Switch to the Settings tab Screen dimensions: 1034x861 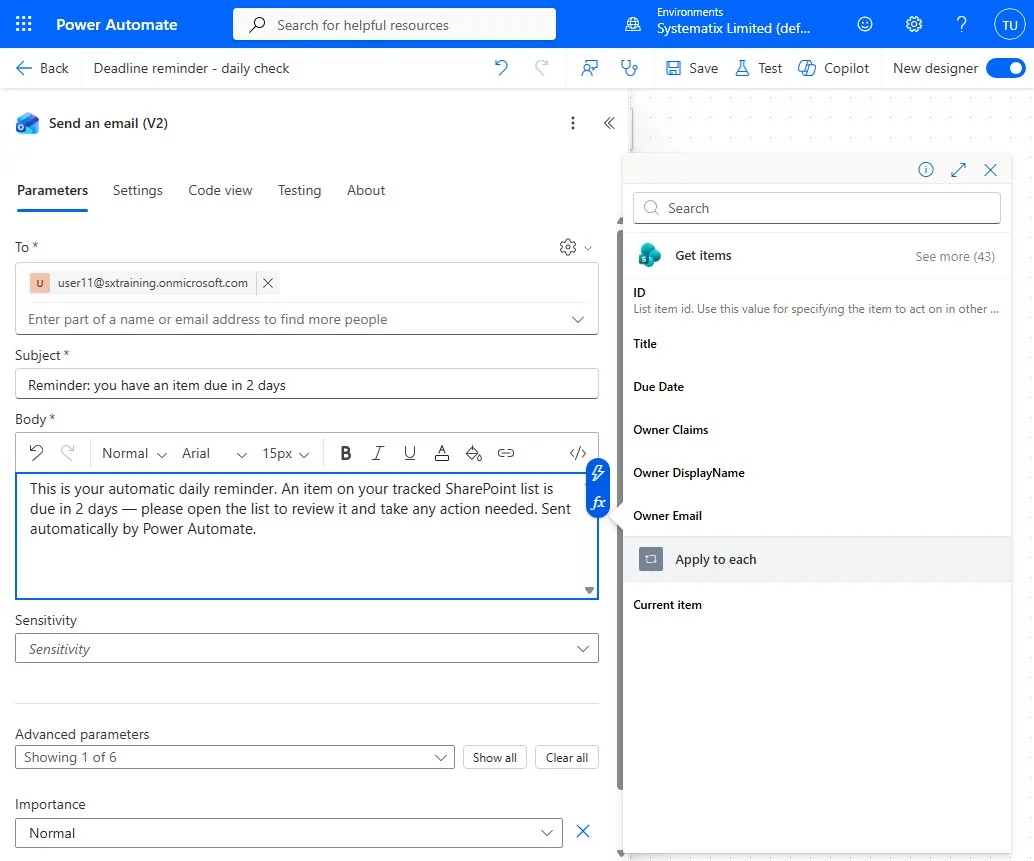pyautogui.click(x=137, y=191)
